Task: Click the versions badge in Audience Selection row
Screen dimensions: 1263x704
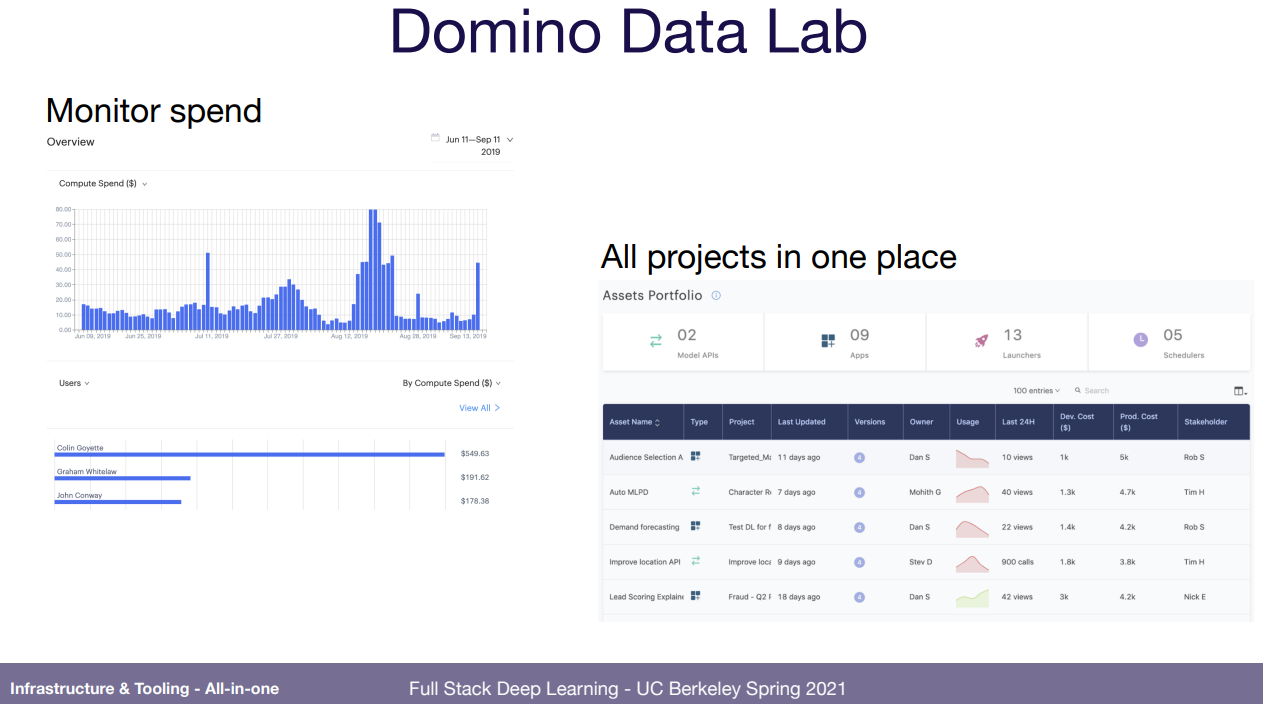Action: pos(859,457)
